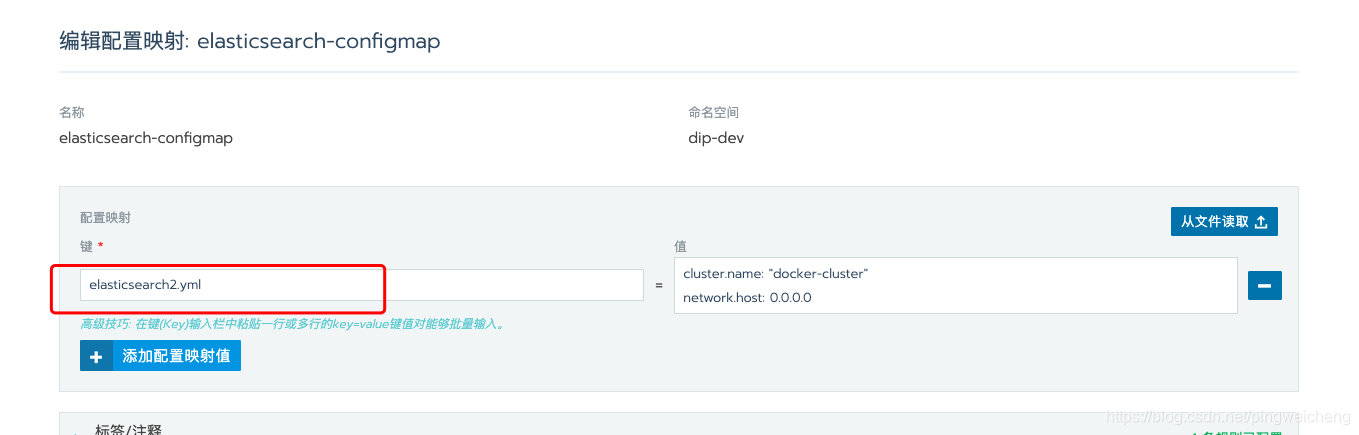Screen dimensions: 1359x435
Task: Click the name value elasticsearch-configmap
Action: click(x=146, y=138)
